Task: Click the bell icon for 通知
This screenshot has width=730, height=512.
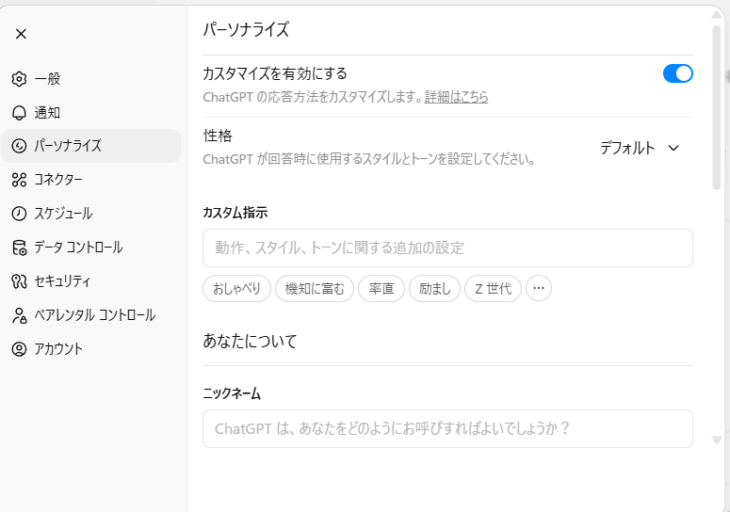Action: point(18,113)
